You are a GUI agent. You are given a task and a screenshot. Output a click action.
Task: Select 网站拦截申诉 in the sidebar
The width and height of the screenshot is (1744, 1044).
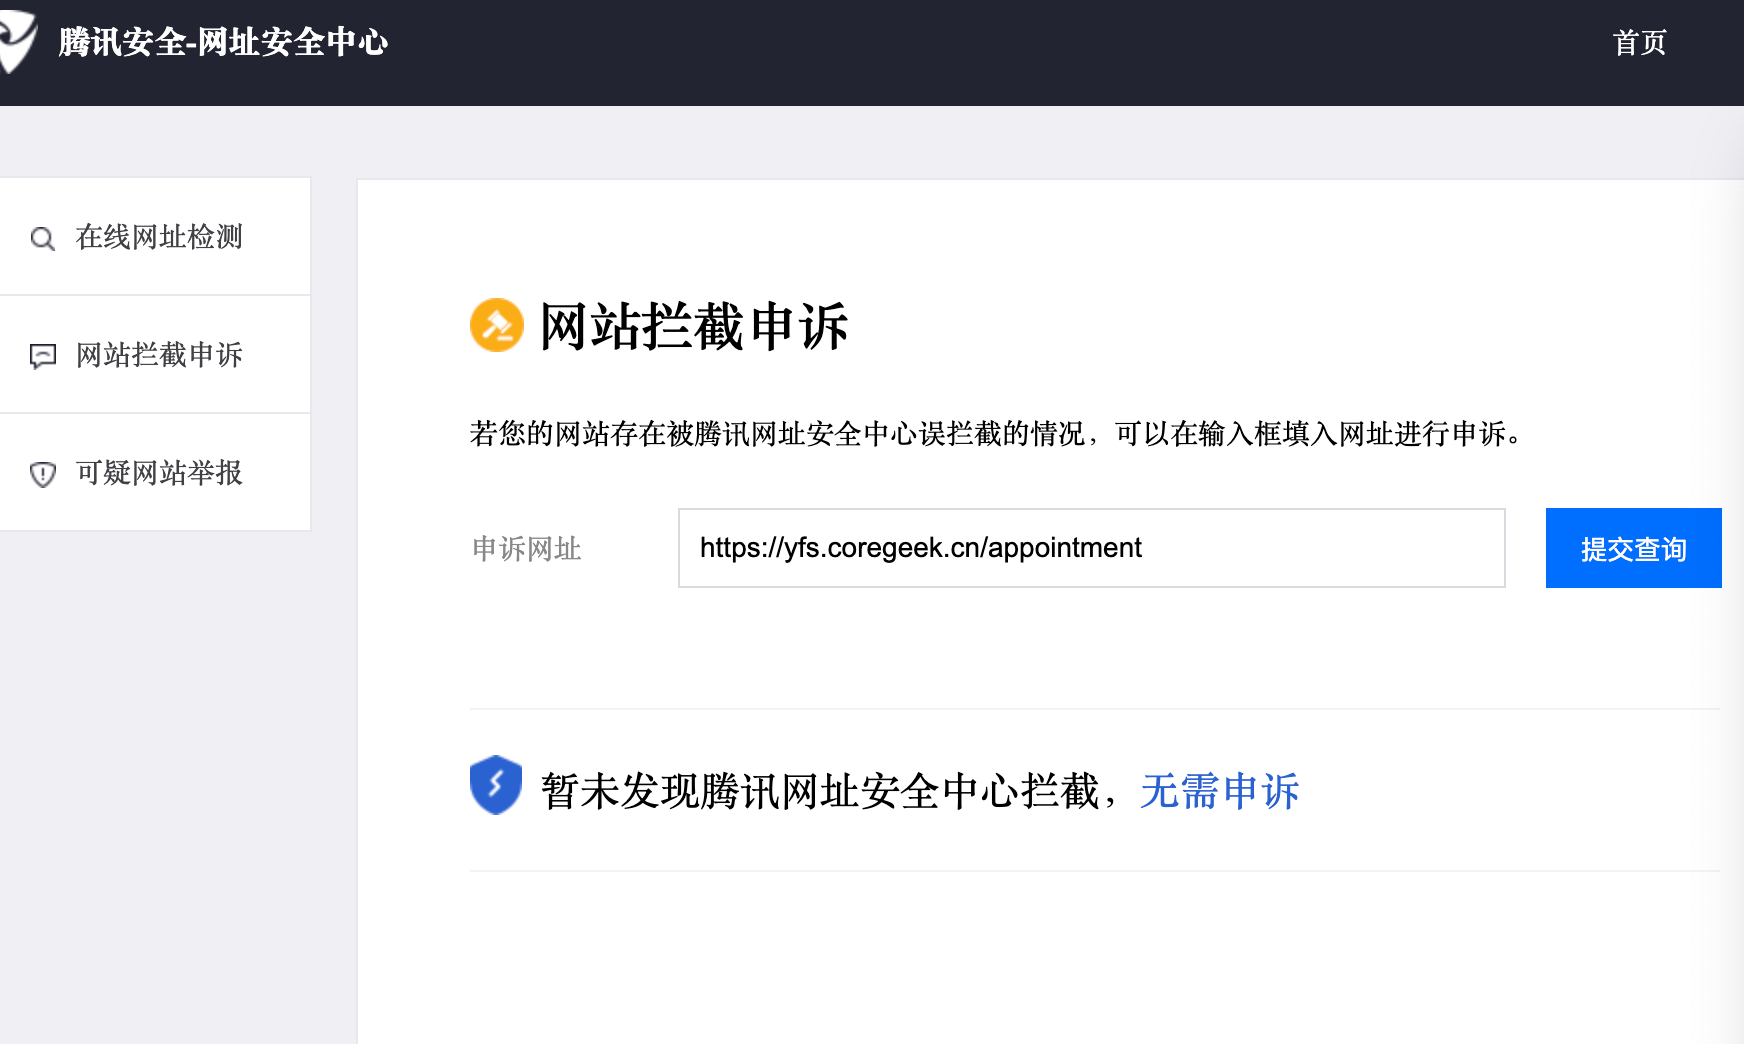(155, 355)
